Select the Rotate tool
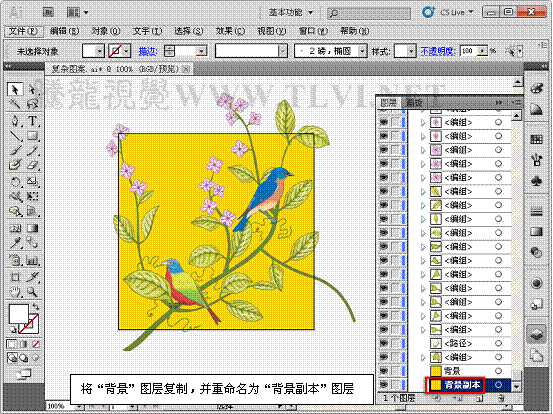The height and width of the screenshot is (414, 553). click(15, 182)
